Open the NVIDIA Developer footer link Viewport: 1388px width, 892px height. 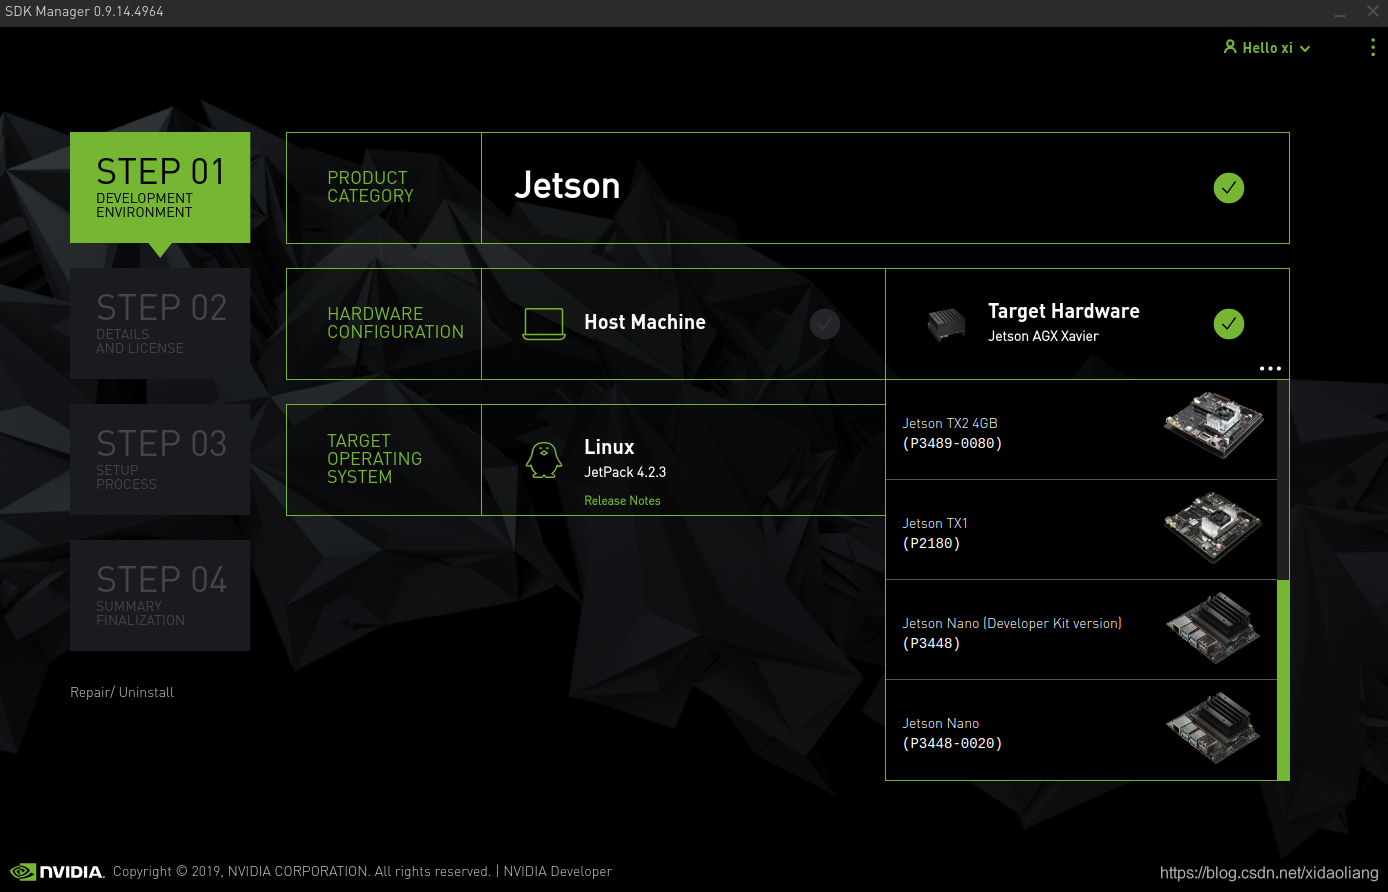(x=557, y=871)
